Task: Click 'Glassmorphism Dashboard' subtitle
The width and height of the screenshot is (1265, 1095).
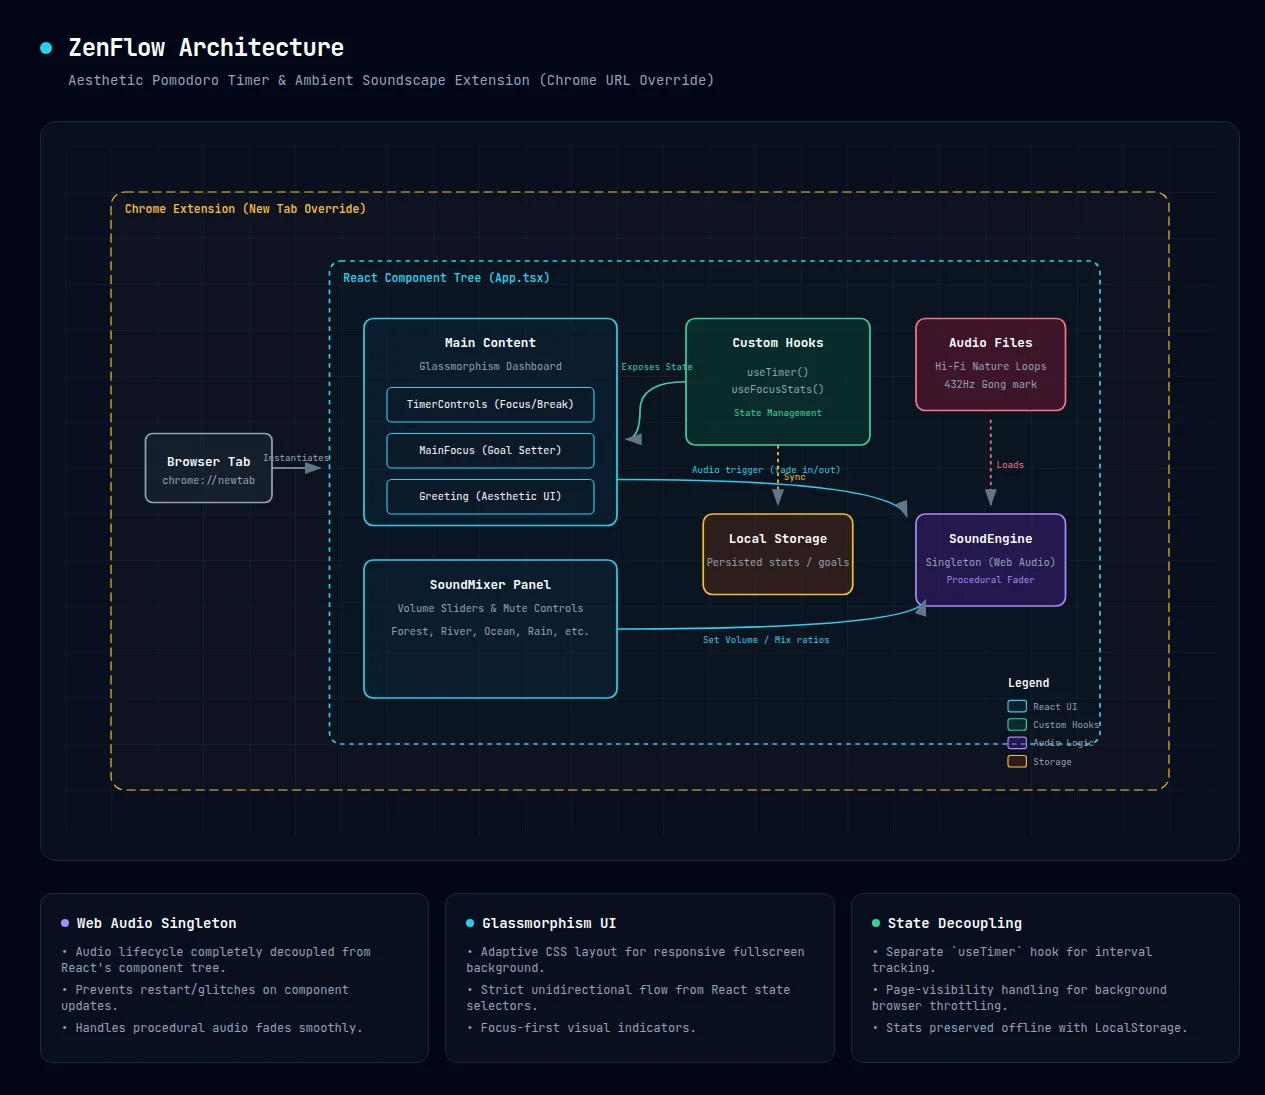Action: point(490,367)
